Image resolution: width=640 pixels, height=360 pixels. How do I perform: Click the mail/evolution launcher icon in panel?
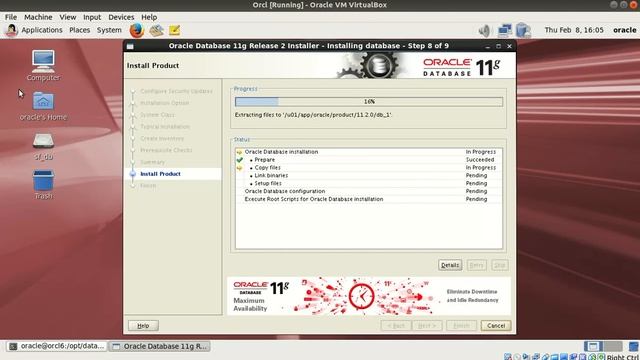pyautogui.click(x=156, y=30)
